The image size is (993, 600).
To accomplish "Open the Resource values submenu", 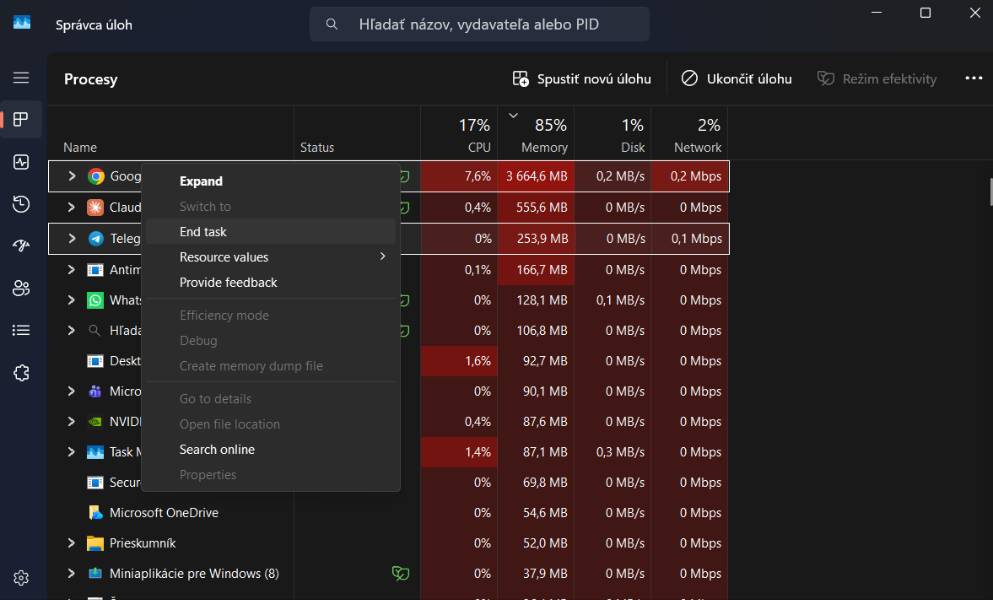I will coord(271,257).
